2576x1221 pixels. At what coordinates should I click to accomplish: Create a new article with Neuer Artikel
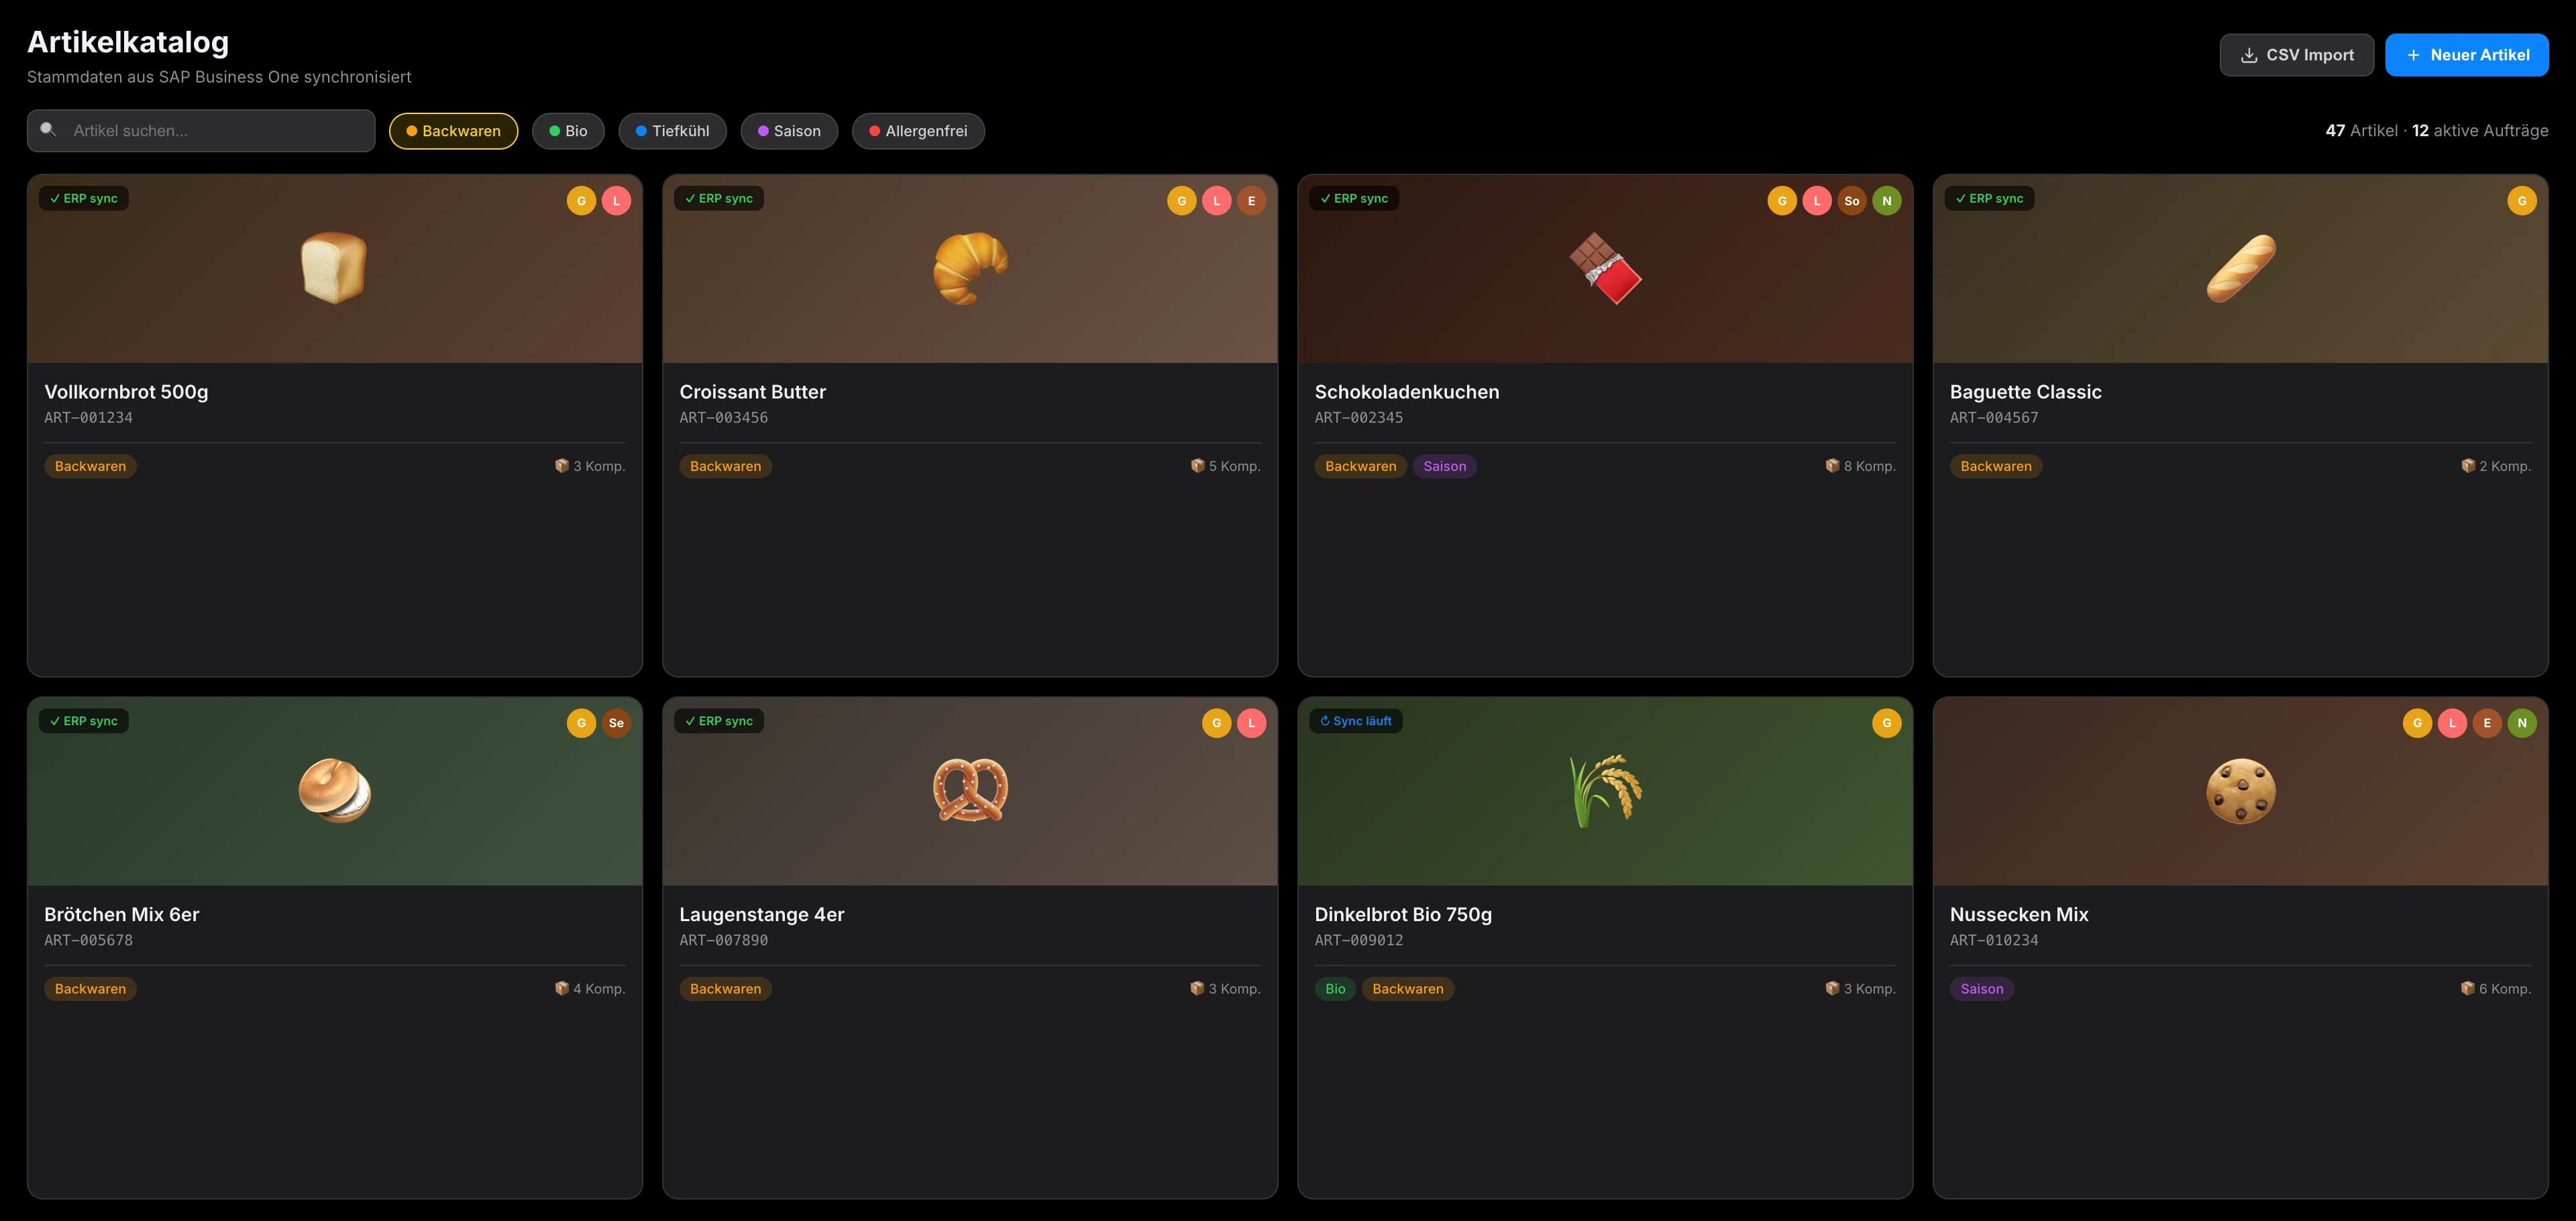2466,55
